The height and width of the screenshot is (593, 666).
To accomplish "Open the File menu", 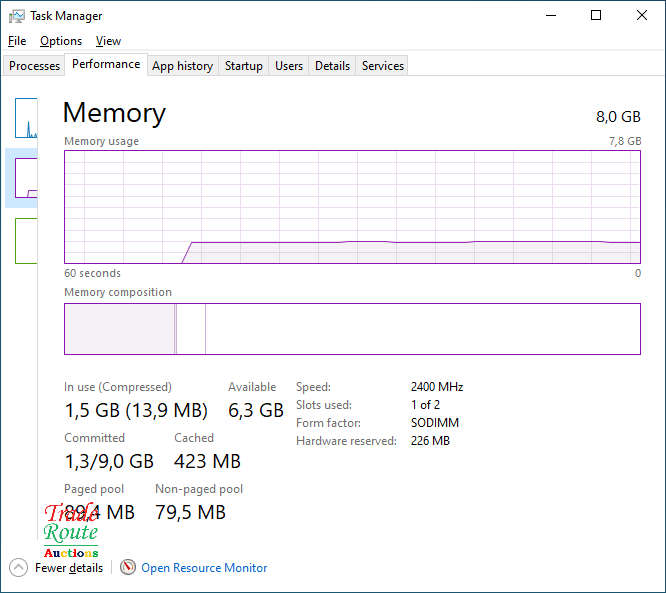I will (x=17, y=41).
